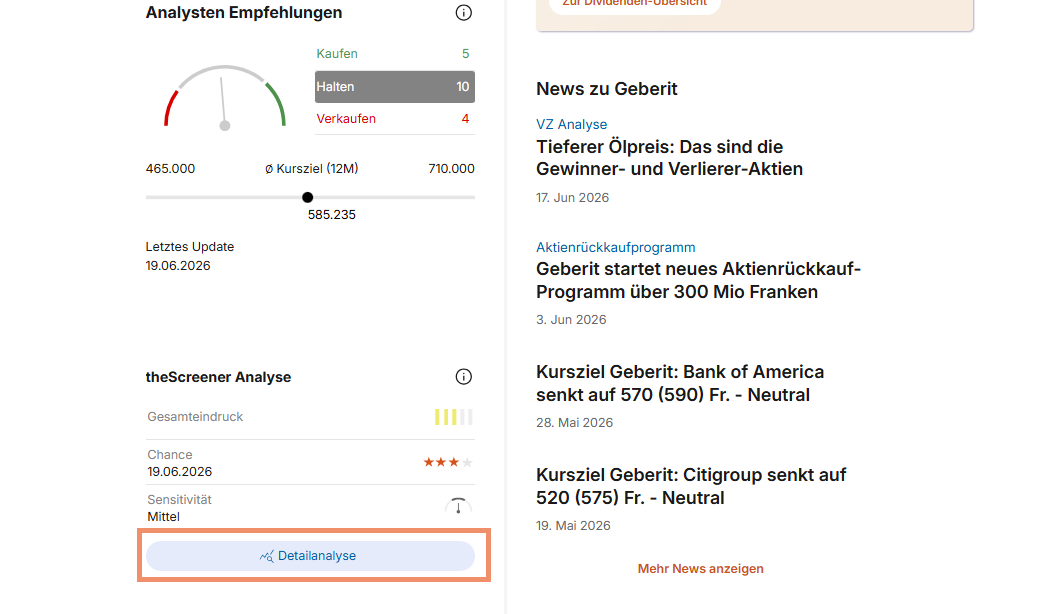Open Citigroup Kursziel news headline
Viewport: 1046px width, 614px height.
click(691, 487)
